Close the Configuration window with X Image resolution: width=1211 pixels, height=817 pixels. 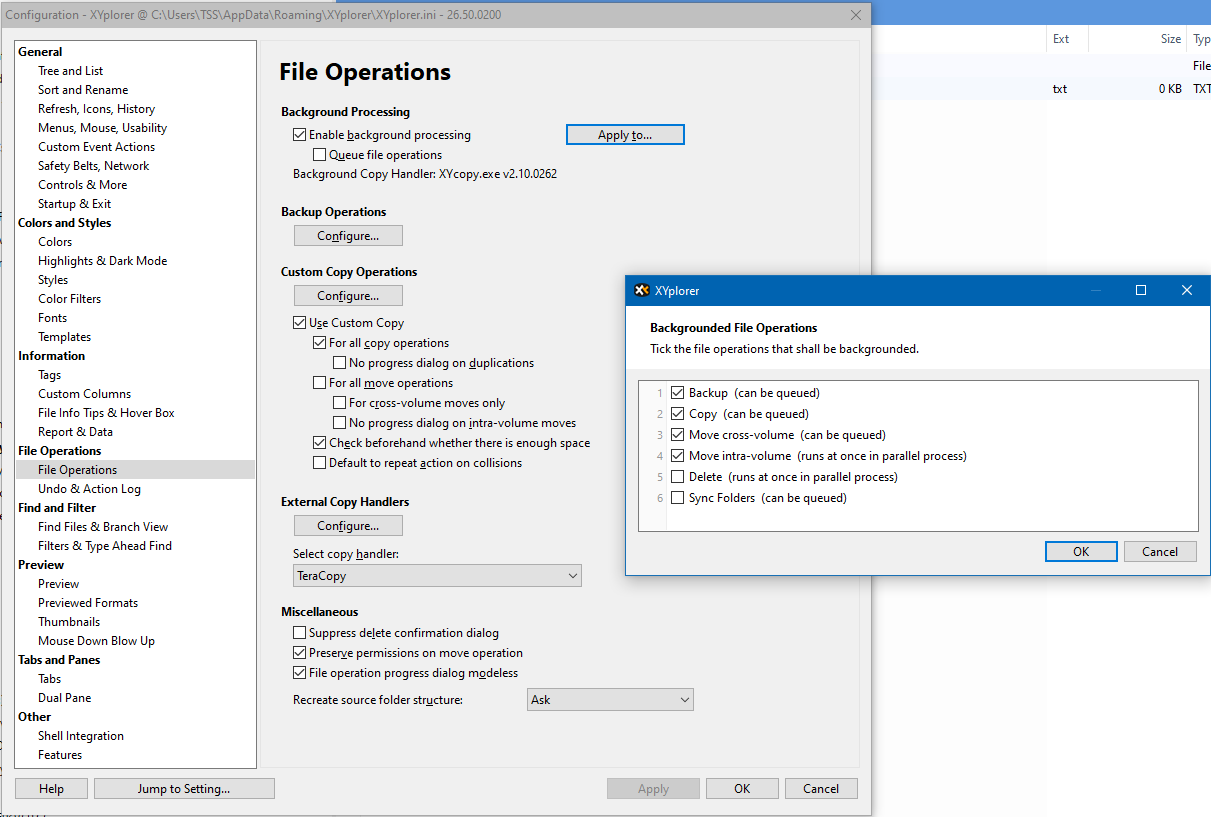point(856,15)
